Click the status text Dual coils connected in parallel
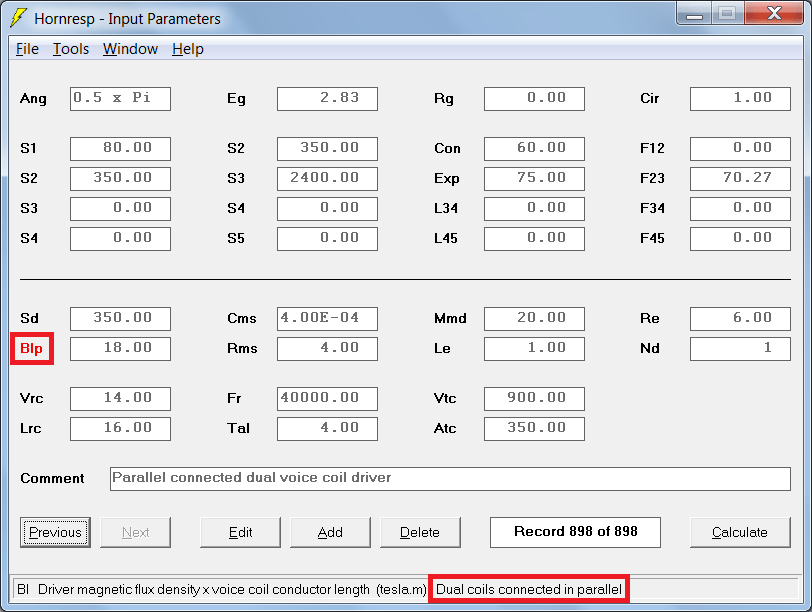 click(x=529, y=589)
